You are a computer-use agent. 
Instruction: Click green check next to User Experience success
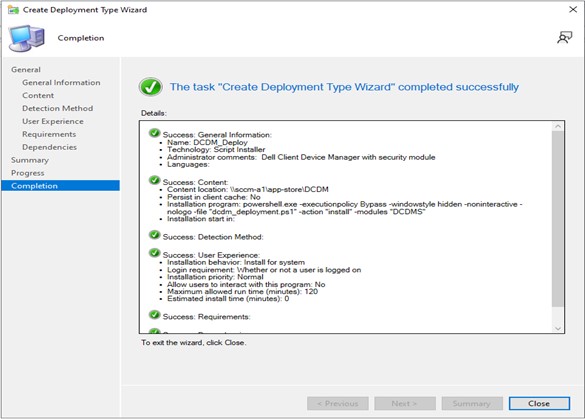[154, 253]
